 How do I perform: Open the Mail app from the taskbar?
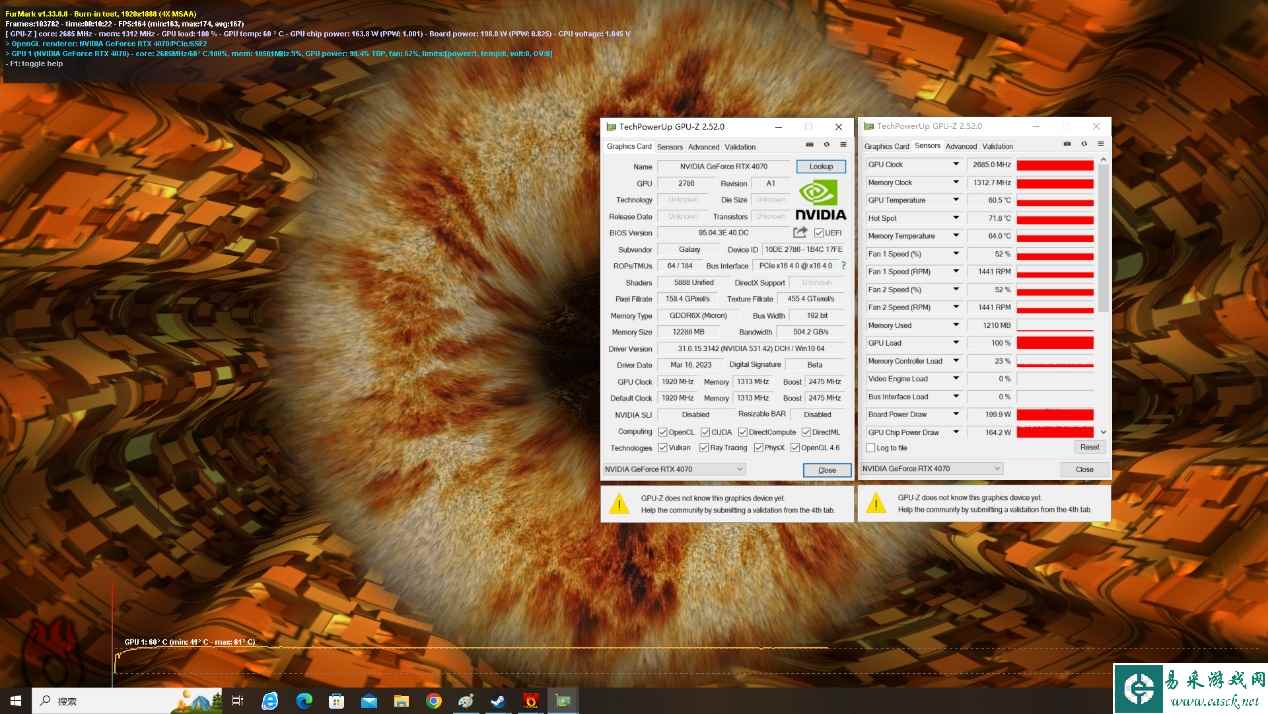[369, 701]
